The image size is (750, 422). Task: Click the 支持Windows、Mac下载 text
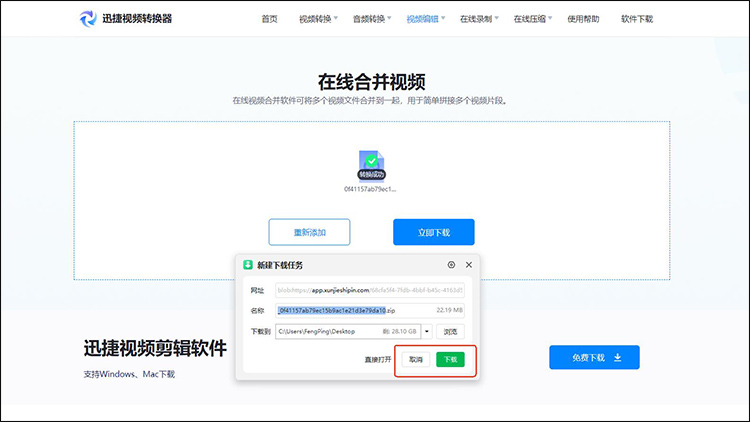(x=129, y=374)
